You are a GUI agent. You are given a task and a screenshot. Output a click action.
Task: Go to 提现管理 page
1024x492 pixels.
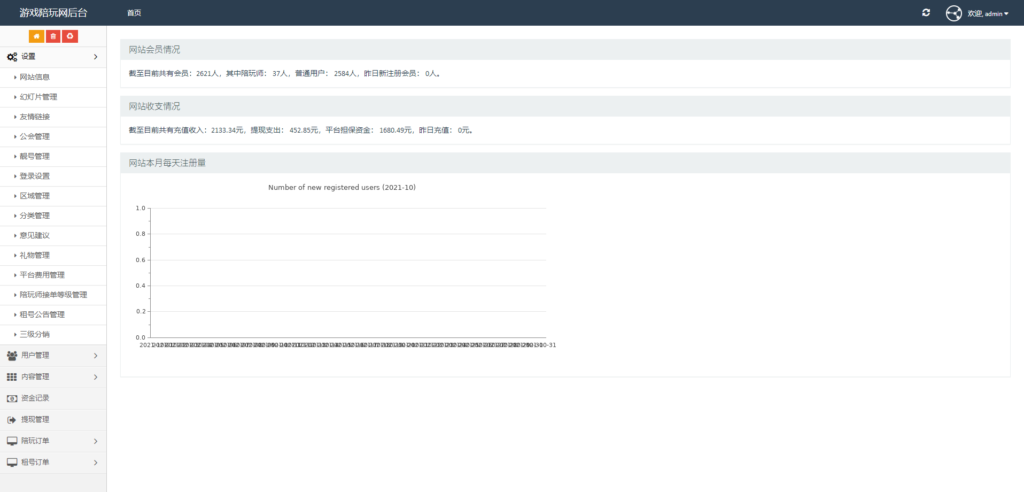point(35,419)
